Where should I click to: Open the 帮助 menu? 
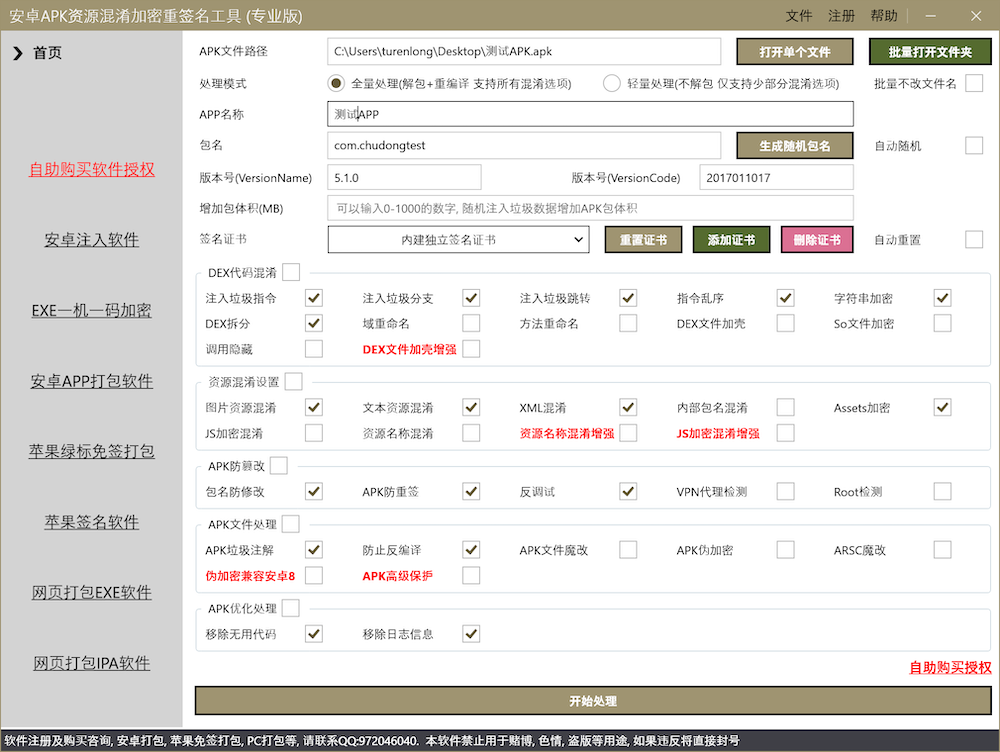click(883, 16)
